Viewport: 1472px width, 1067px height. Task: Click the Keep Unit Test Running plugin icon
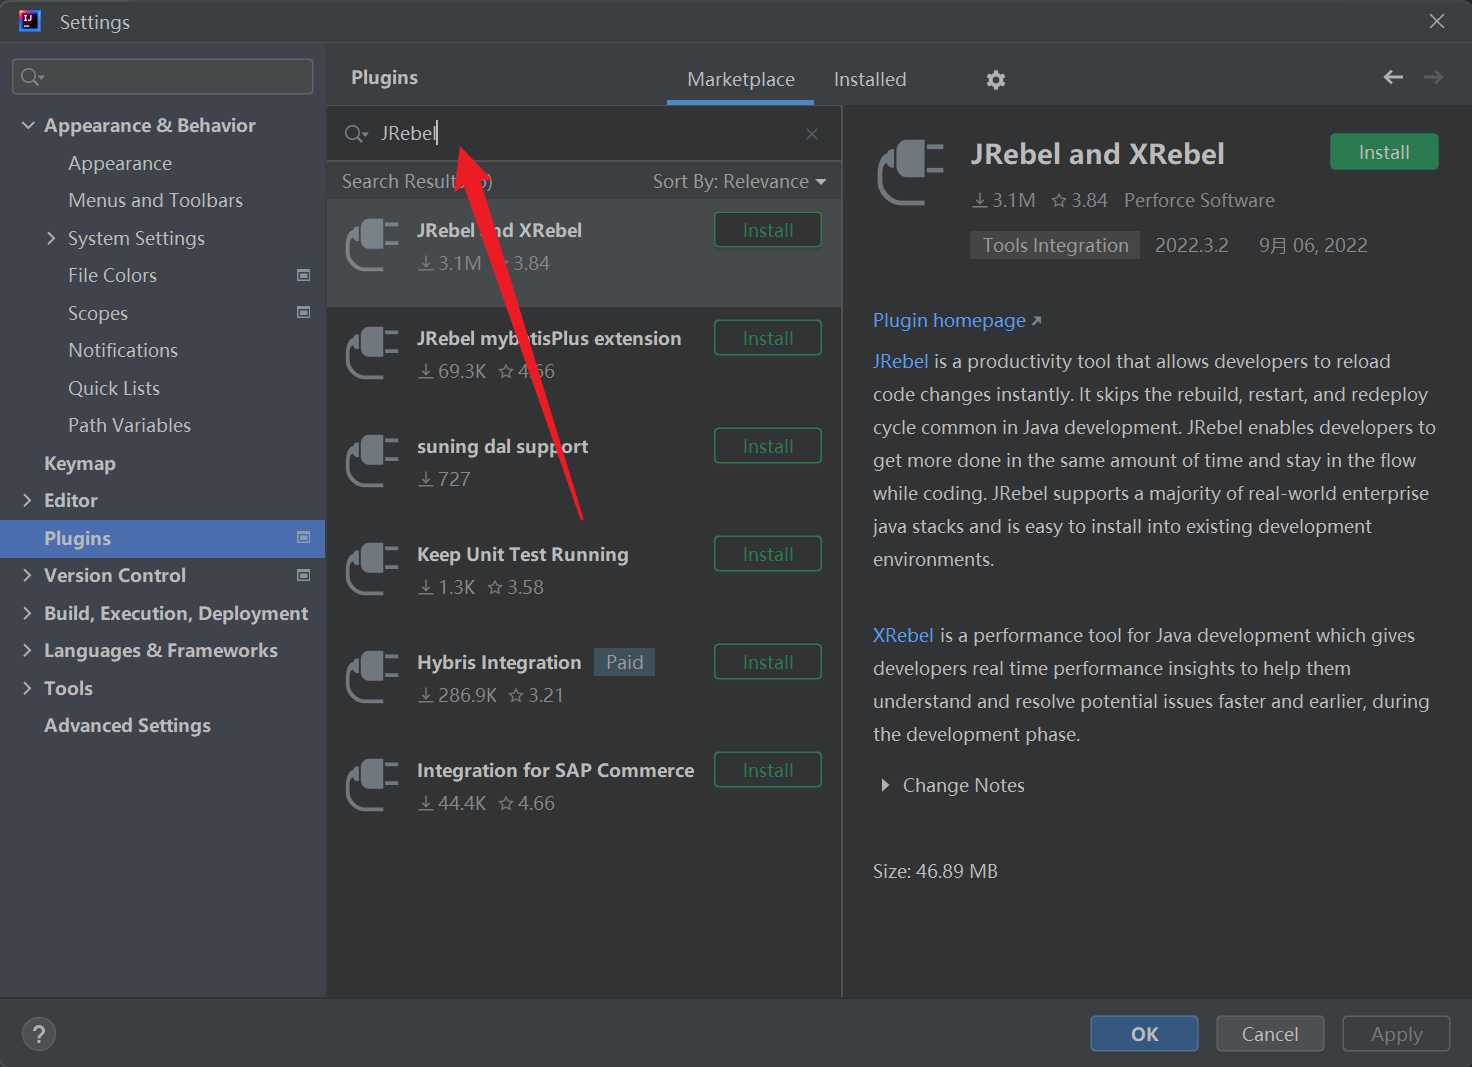[x=372, y=570]
